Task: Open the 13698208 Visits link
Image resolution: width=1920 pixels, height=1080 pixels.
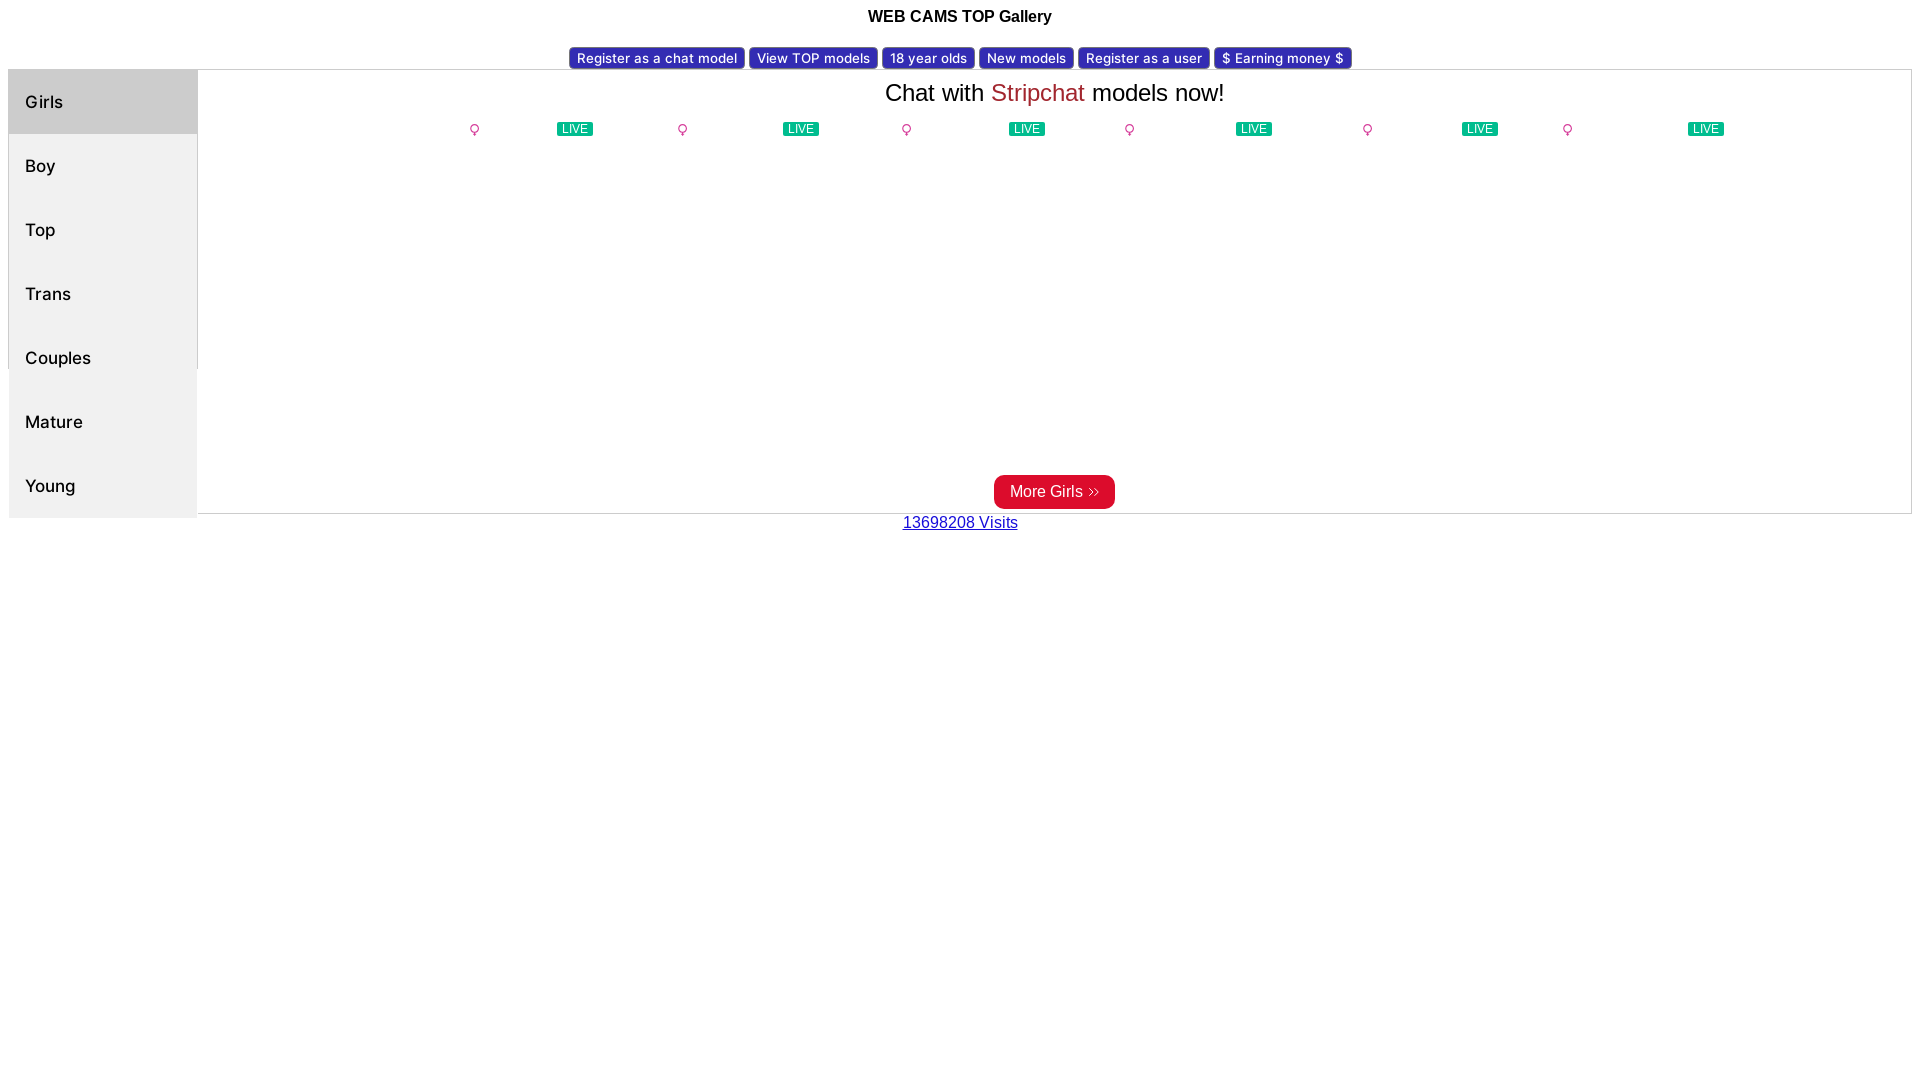Action: (960, 523)
